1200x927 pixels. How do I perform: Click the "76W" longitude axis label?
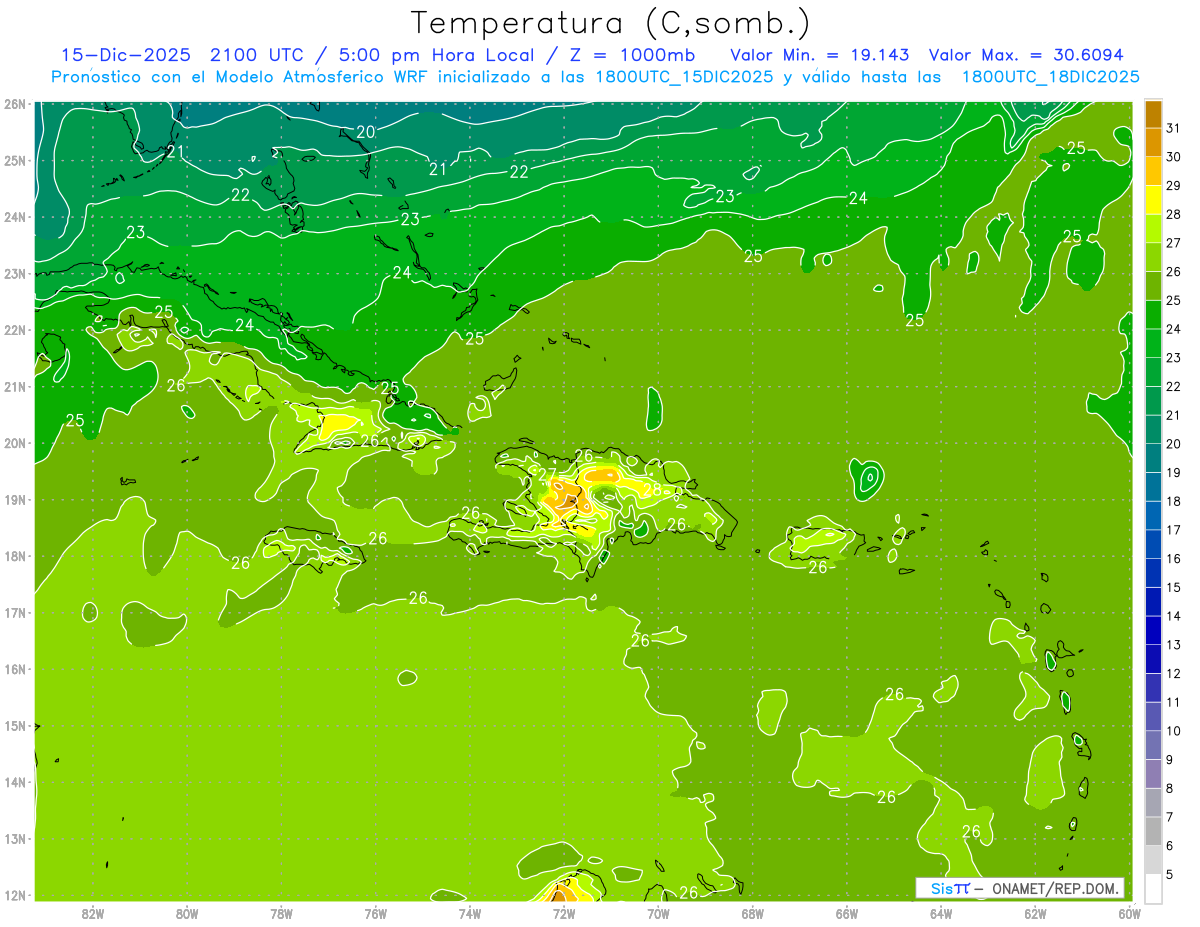pos(375,913)
